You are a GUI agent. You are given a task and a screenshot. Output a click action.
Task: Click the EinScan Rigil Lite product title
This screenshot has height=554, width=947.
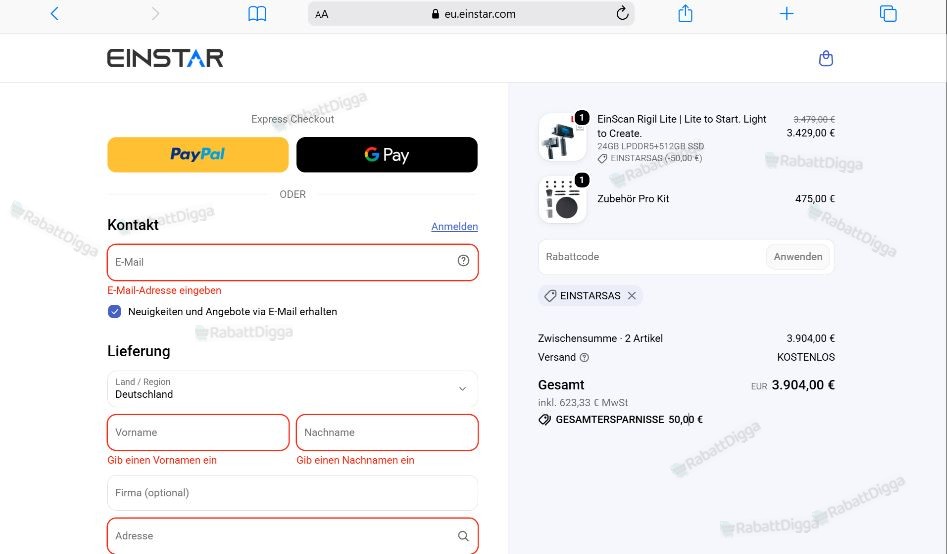(x=682, y=126)
